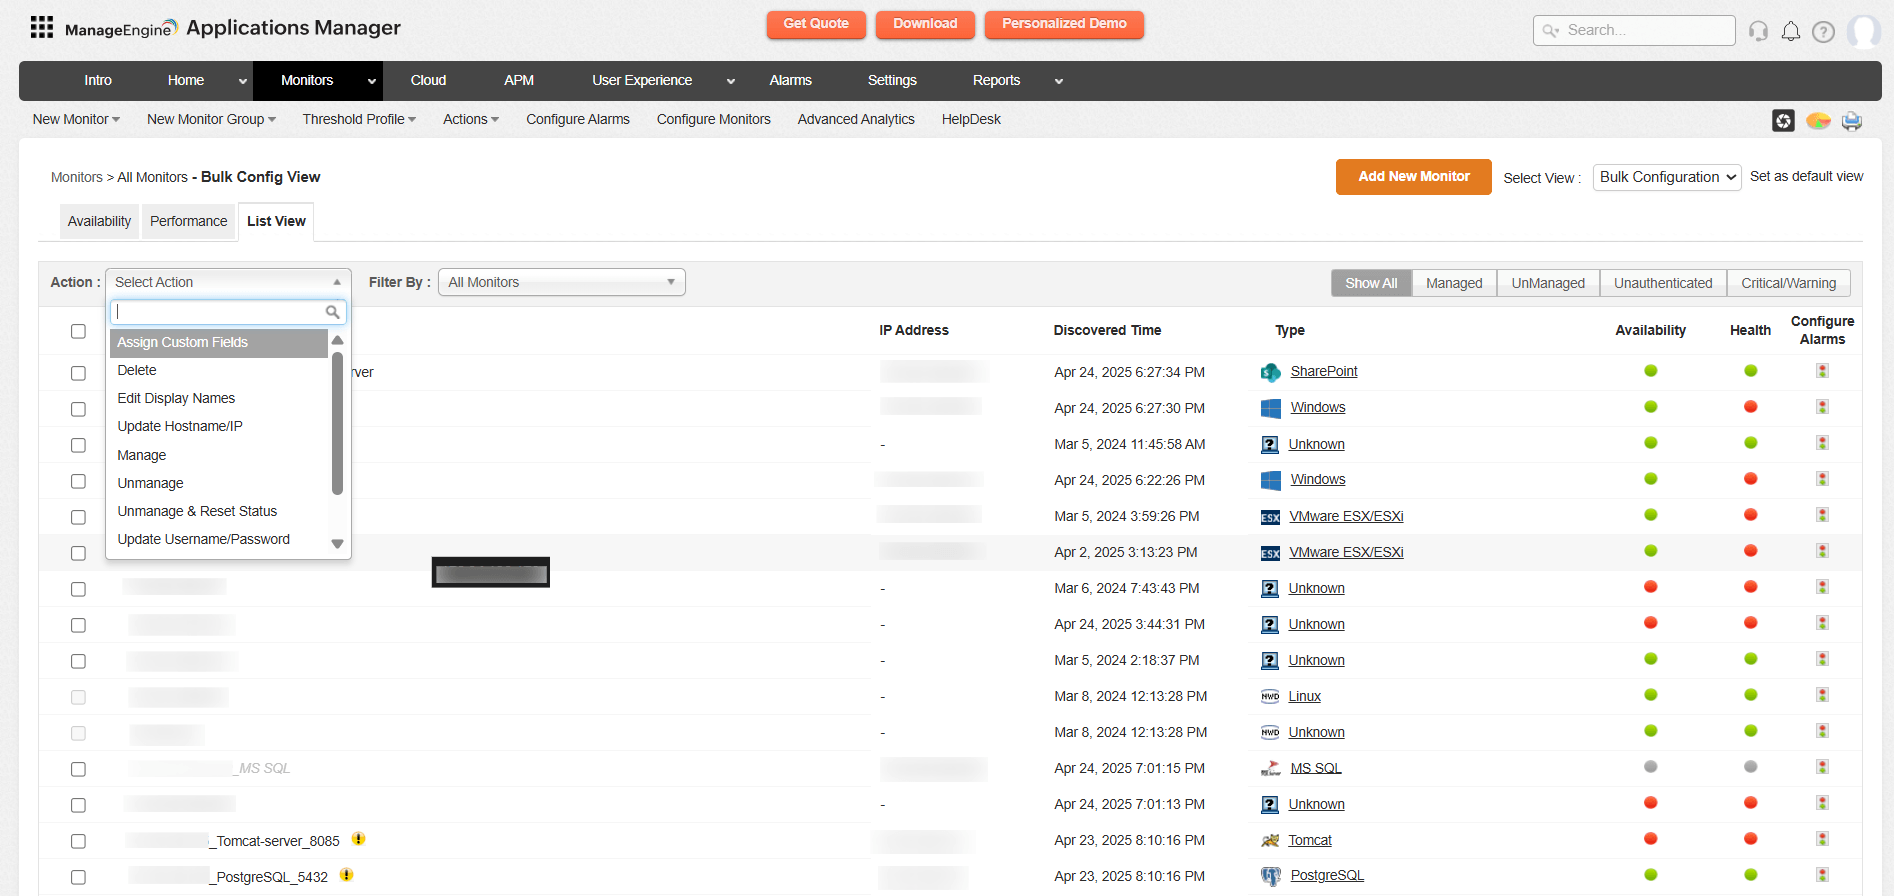Open the Bulk Configuration view selector

1666,177
